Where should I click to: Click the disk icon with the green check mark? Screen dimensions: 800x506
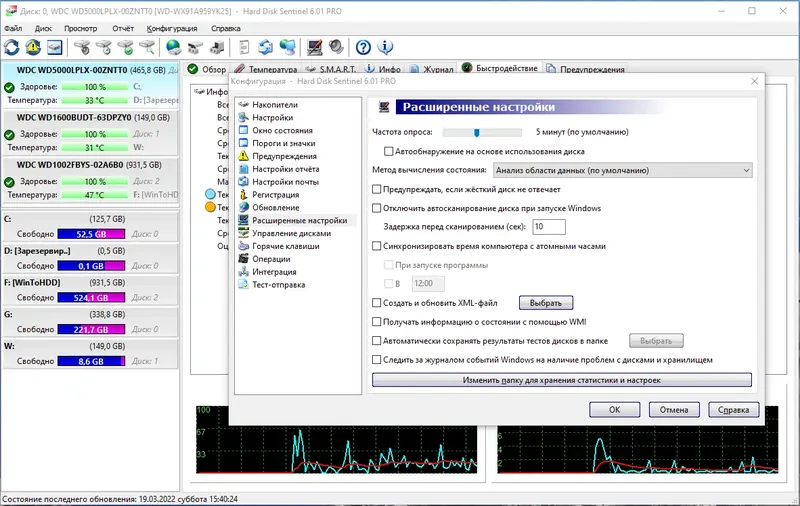point(126,47)
